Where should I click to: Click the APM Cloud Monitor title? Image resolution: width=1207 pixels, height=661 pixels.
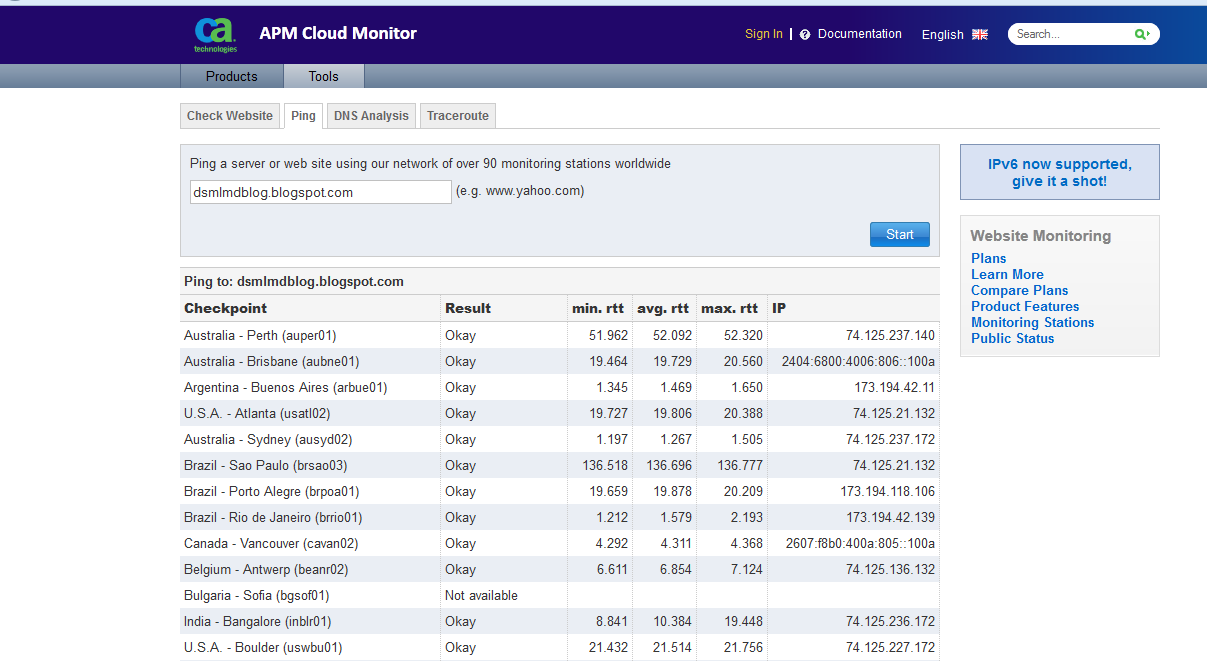click(x=338, y=33)
